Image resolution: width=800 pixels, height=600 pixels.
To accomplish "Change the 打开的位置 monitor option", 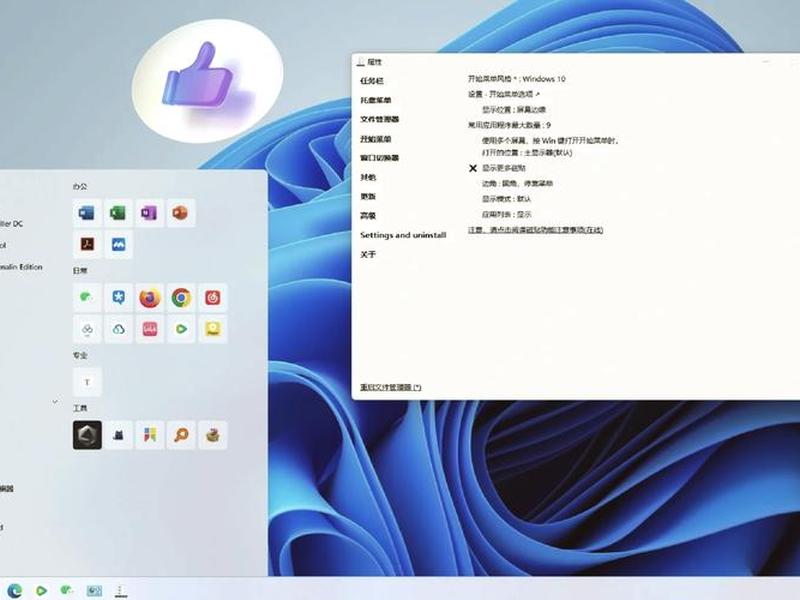I will (x=527, y=153).
